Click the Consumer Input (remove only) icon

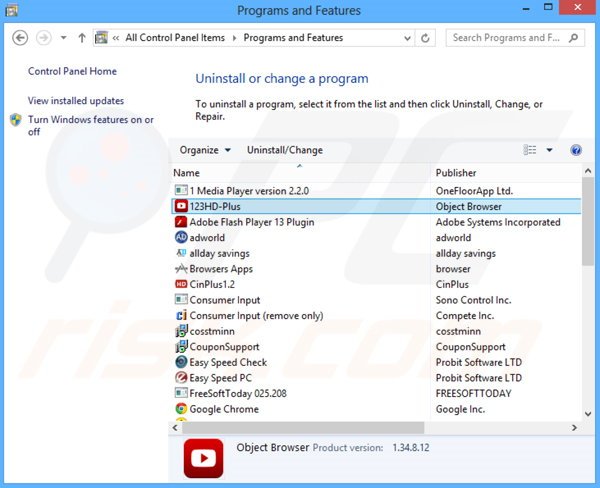click(181, 315)
